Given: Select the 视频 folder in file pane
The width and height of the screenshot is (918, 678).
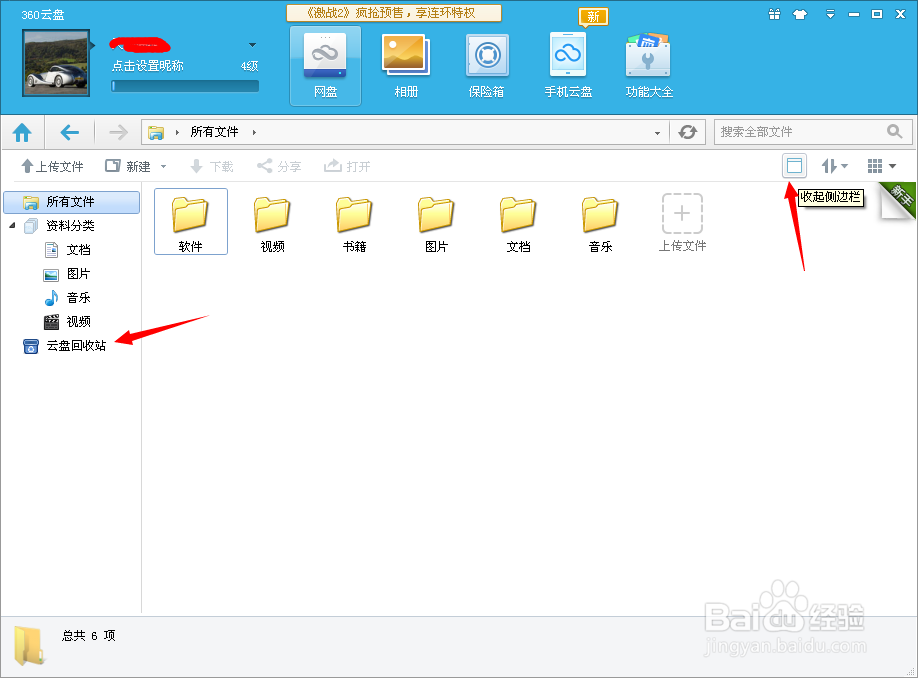Looking at the screenshot, I should tap(272, 224).
